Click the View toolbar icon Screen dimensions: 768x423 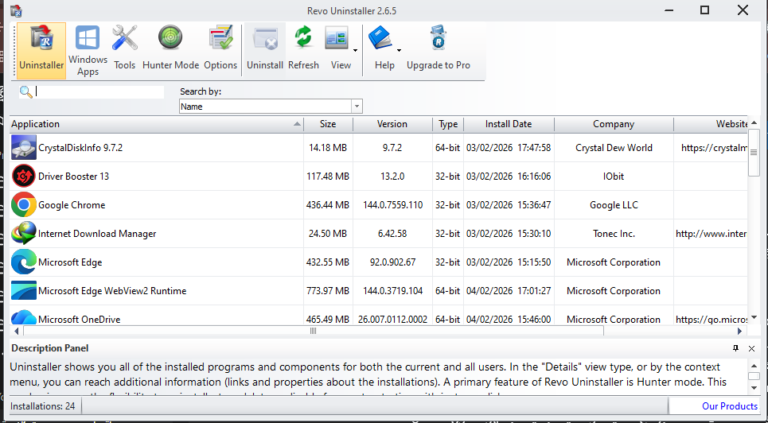336,38
